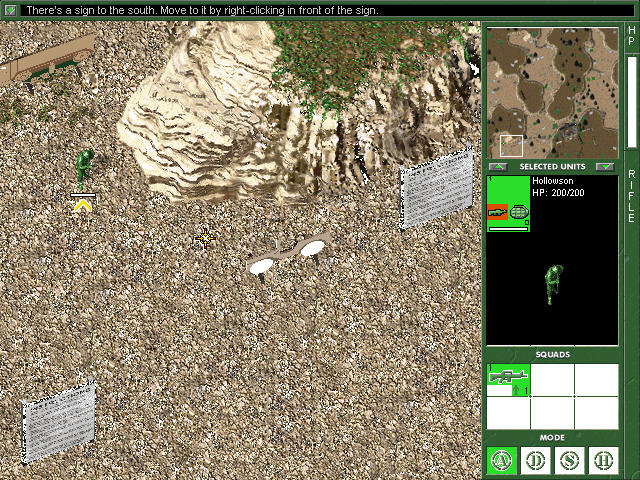Click the vertical HP bar

click(x=631, y=102)
